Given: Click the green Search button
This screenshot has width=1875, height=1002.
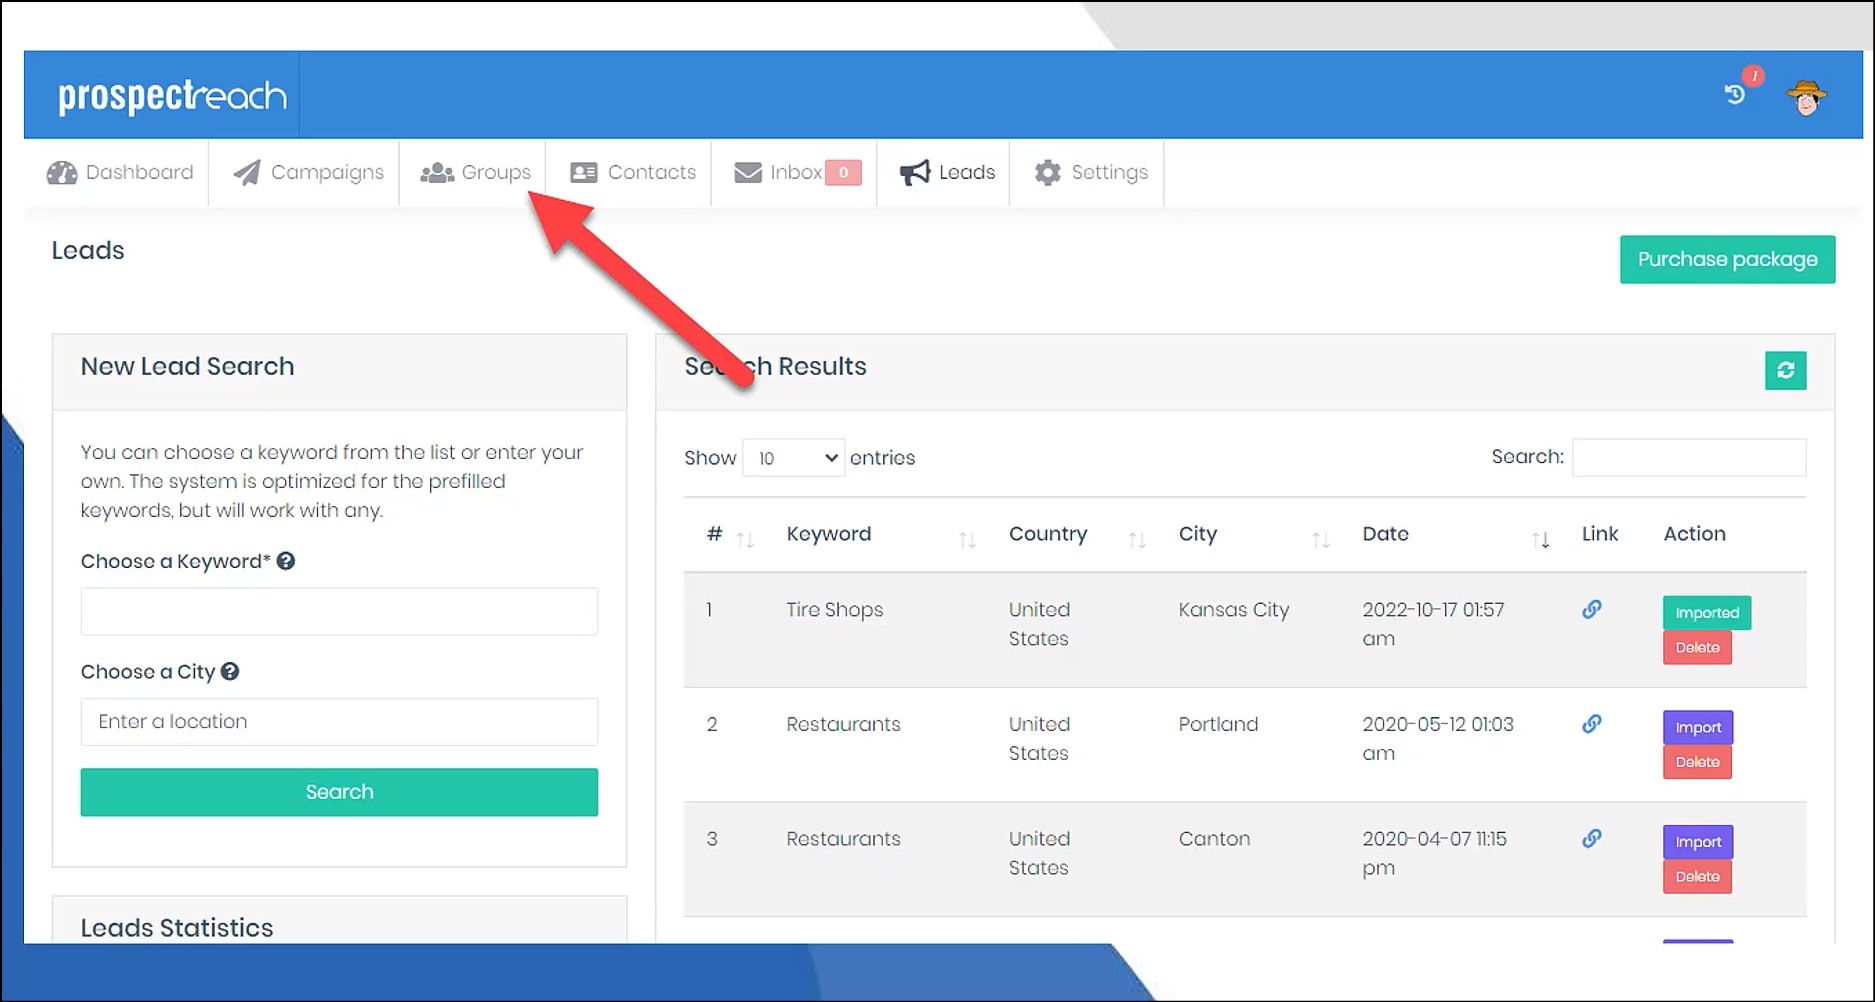Looking at the screenshot, I should click(x=339, y=792).
